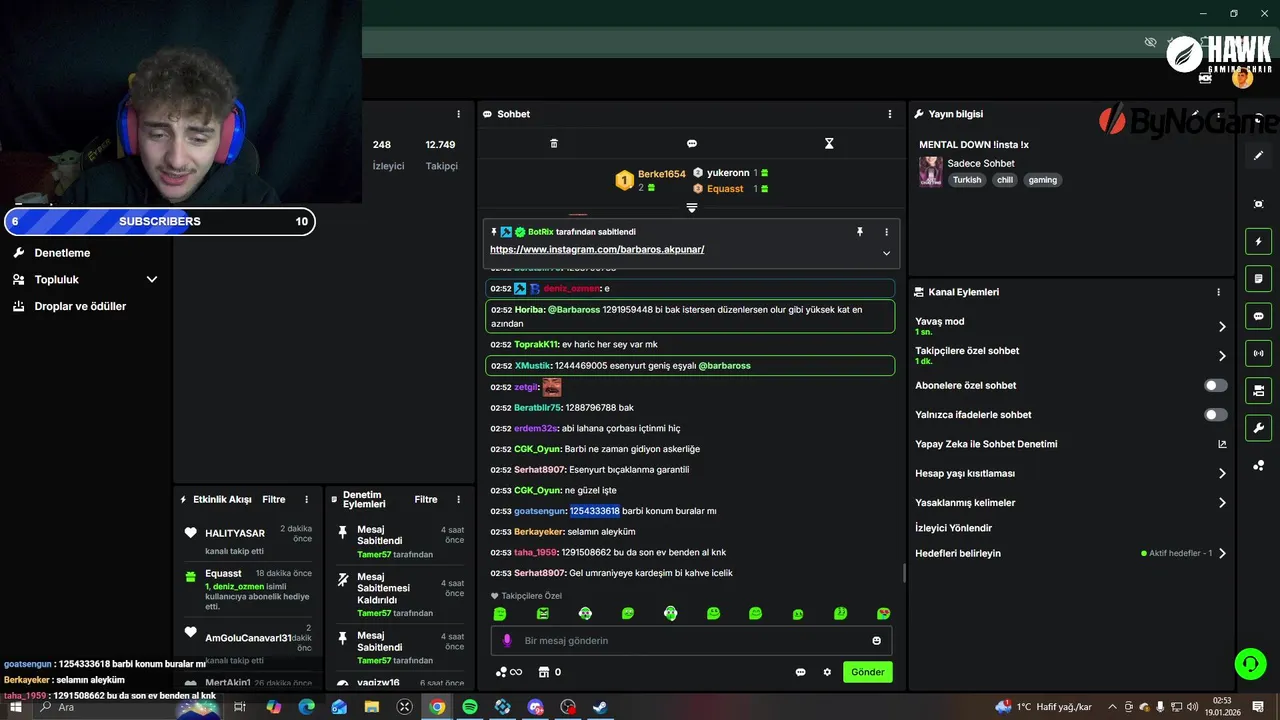Click username Serhat8907 in the last message
Screen dimensions: 1280x720
[540, 573]
